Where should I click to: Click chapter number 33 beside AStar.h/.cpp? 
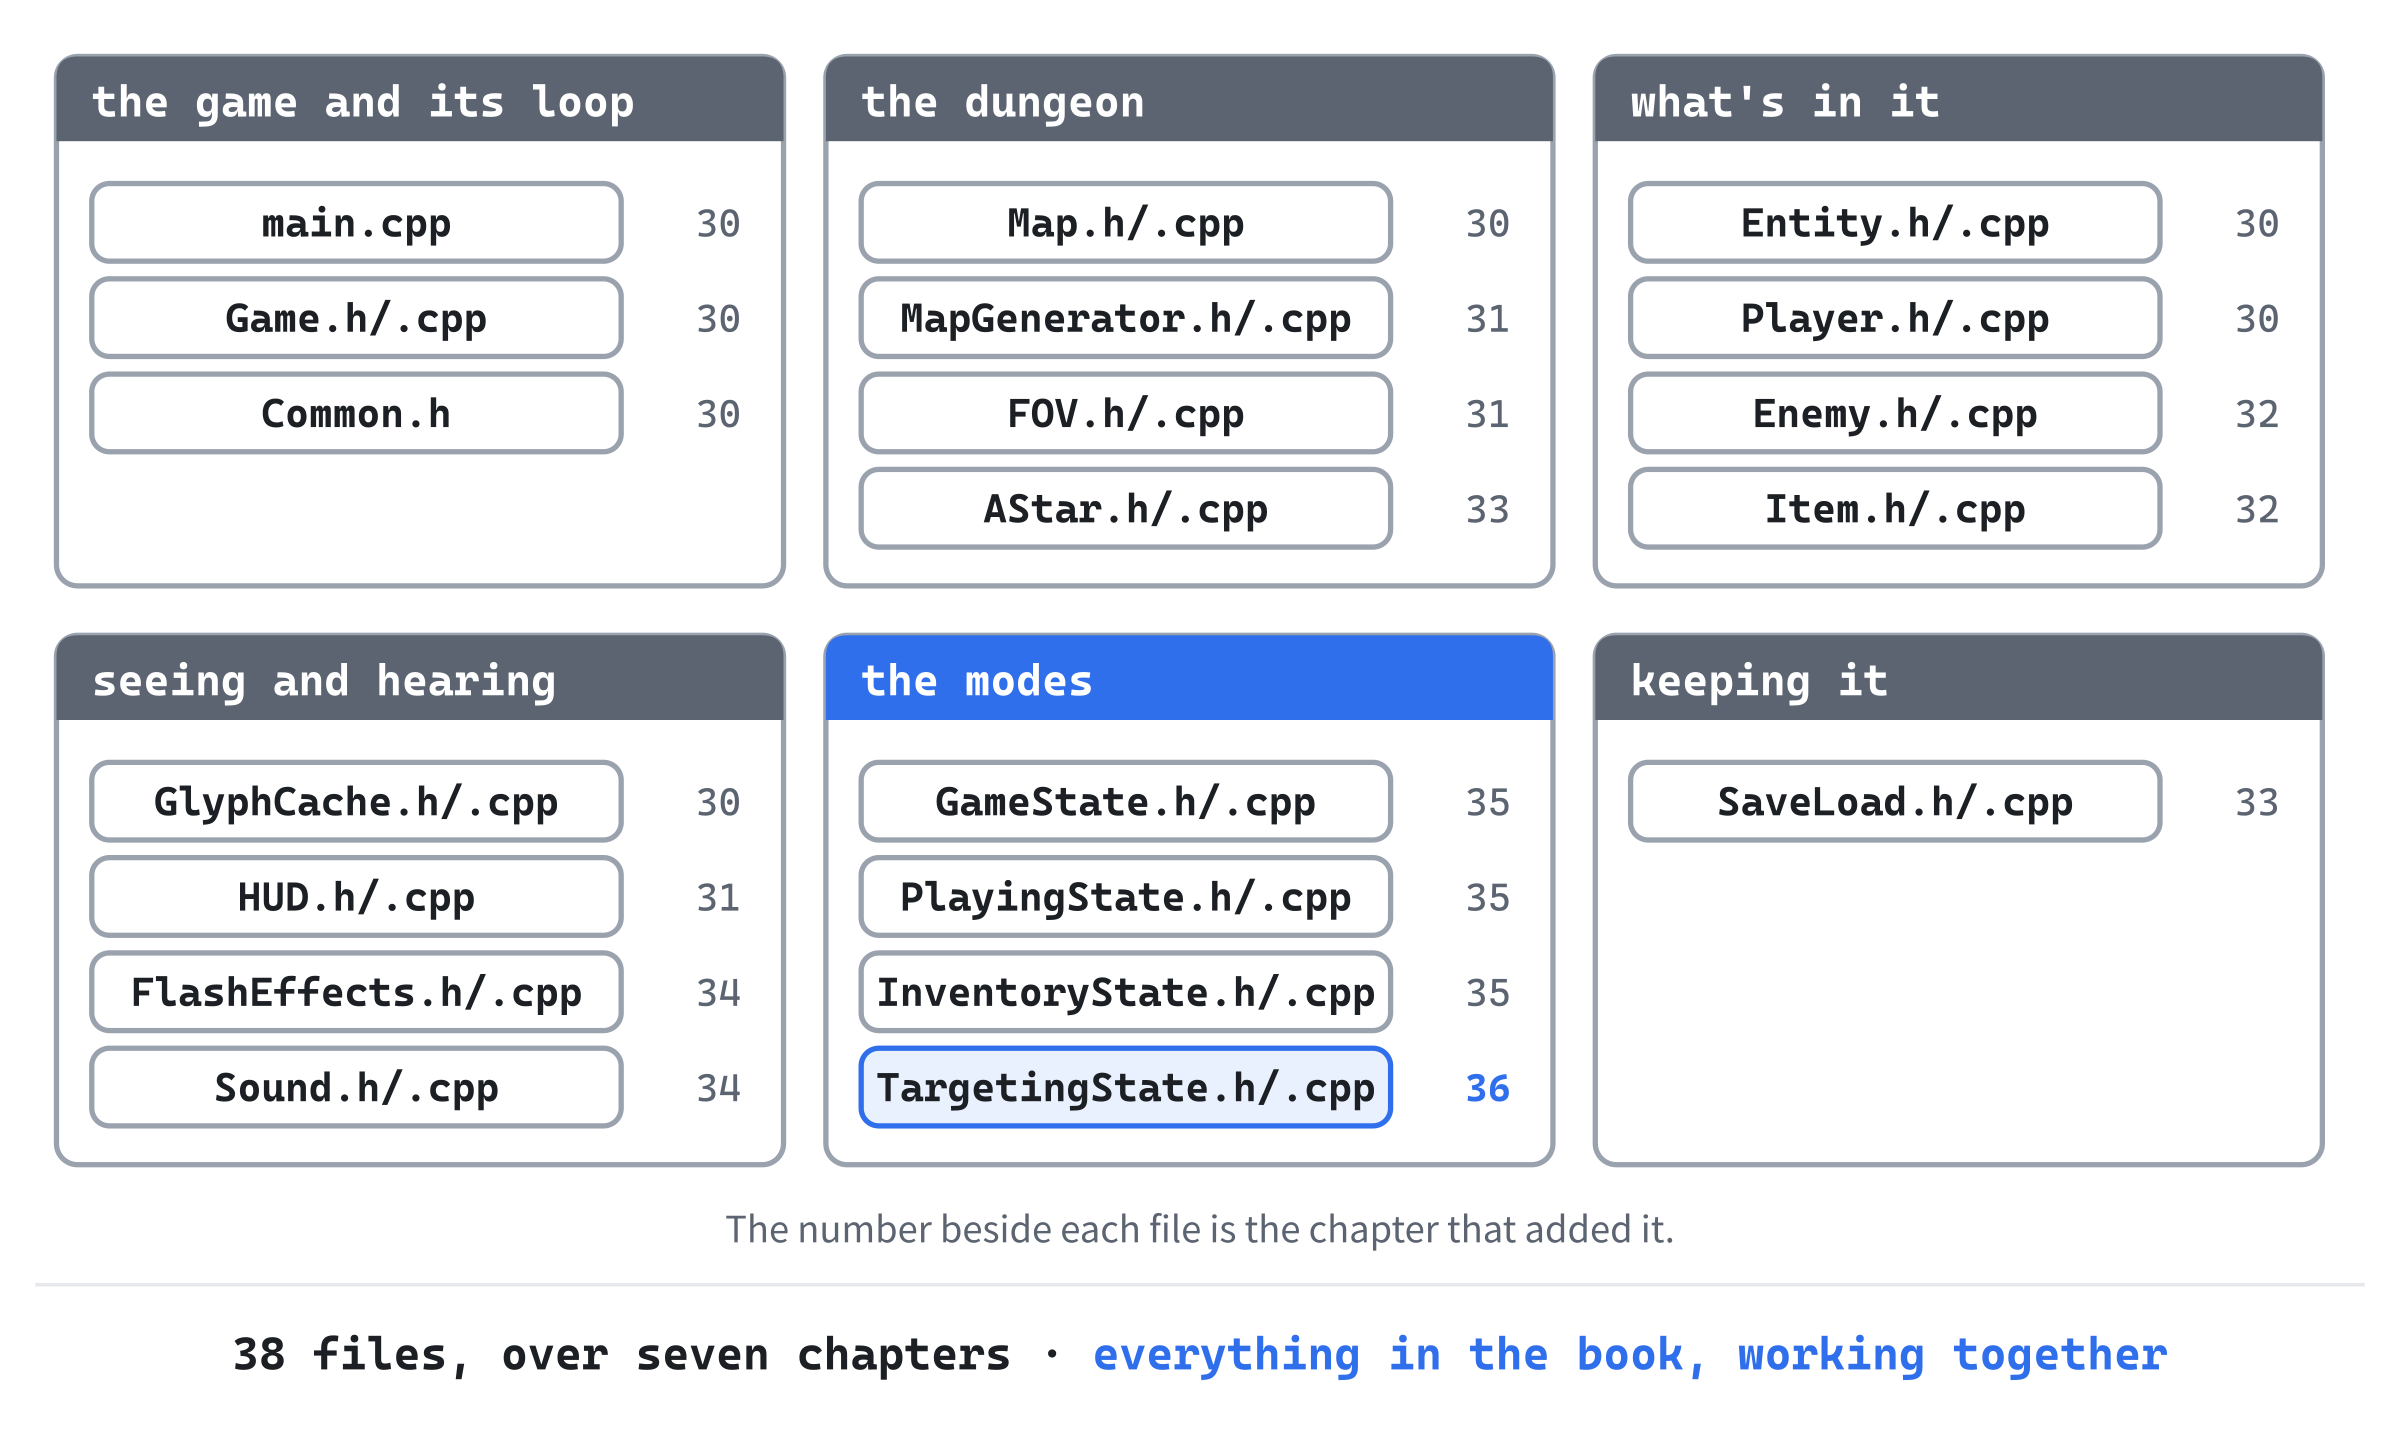[1487, 509]
